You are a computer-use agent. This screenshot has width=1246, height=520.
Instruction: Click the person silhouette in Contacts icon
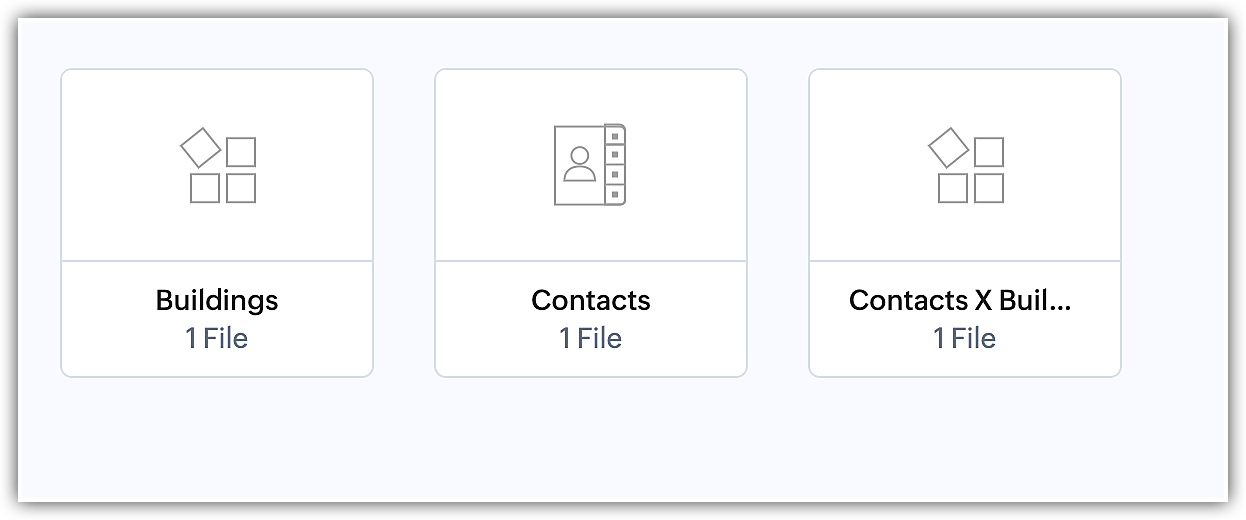coord(579,164)
